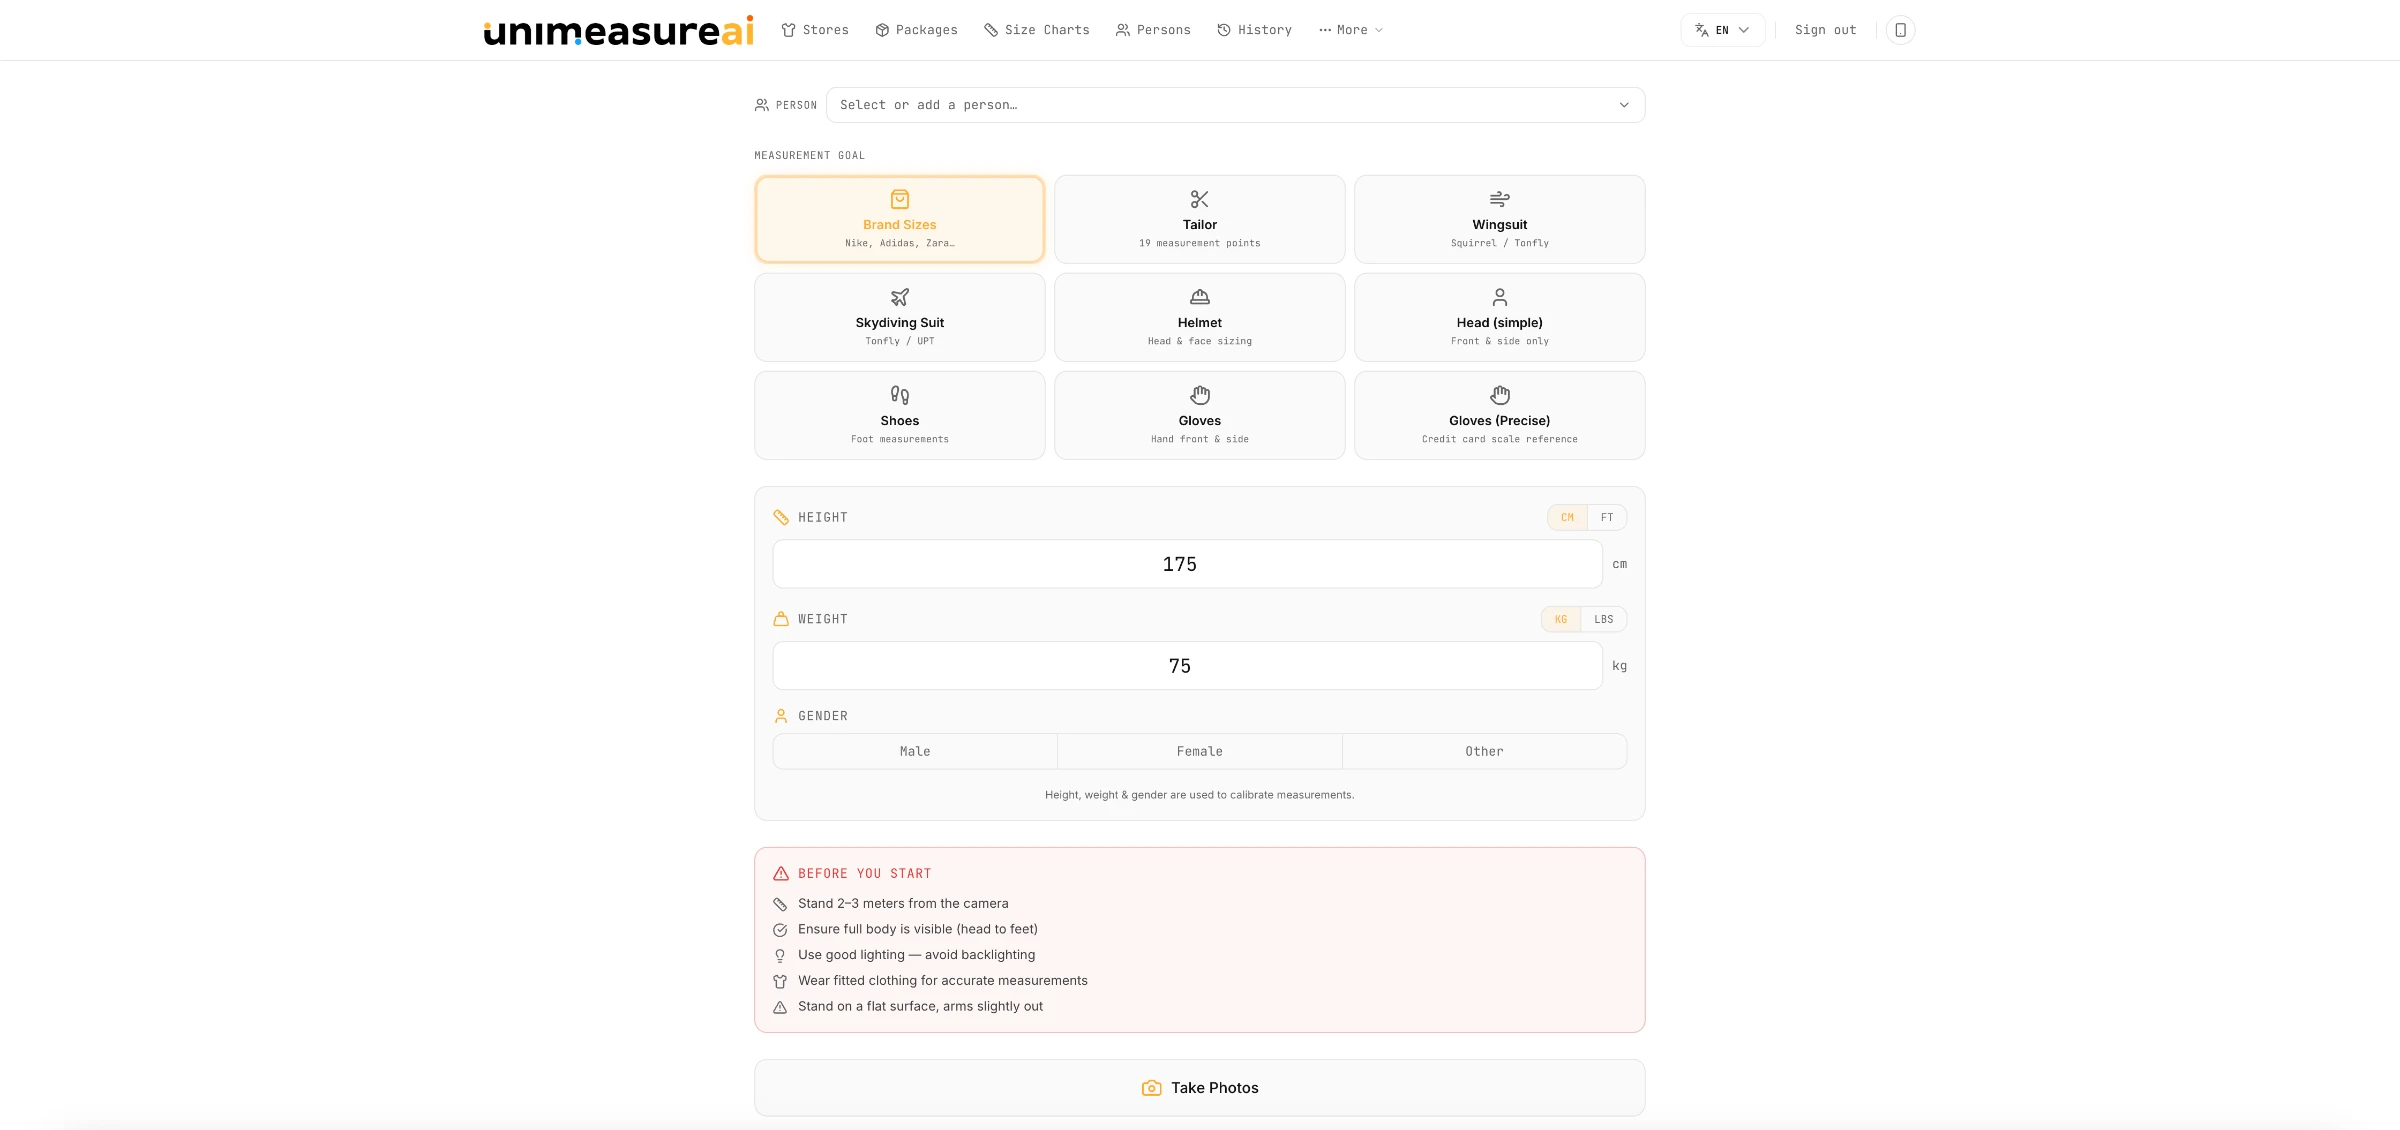Select the Head (simple) goal title
The width and height of the screenshot is (2400, 1130).
tap(1500, 323)
